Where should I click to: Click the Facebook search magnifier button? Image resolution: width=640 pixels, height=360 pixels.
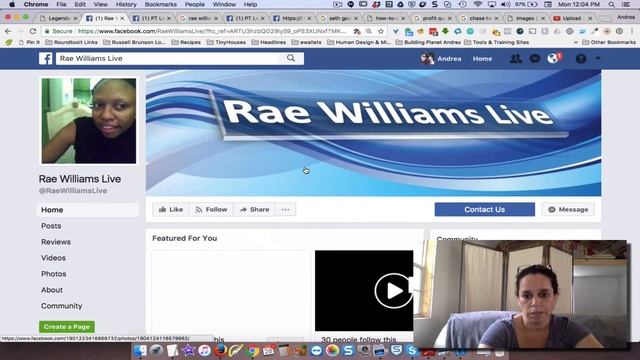pos(291,58)
